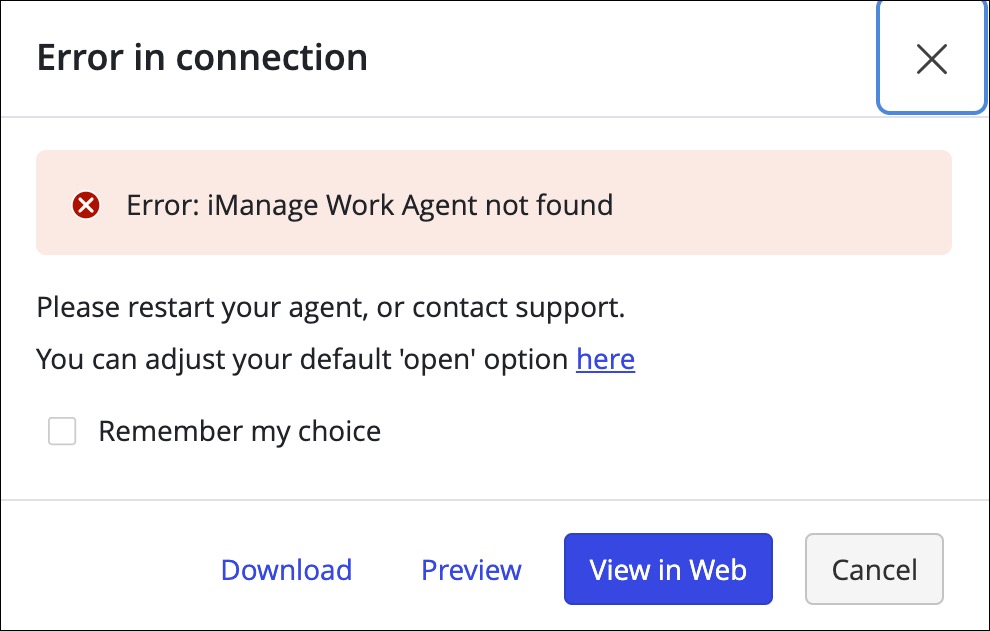Select the error message text about Work Agent
990x631 pixels.
(x=369, y=204)
